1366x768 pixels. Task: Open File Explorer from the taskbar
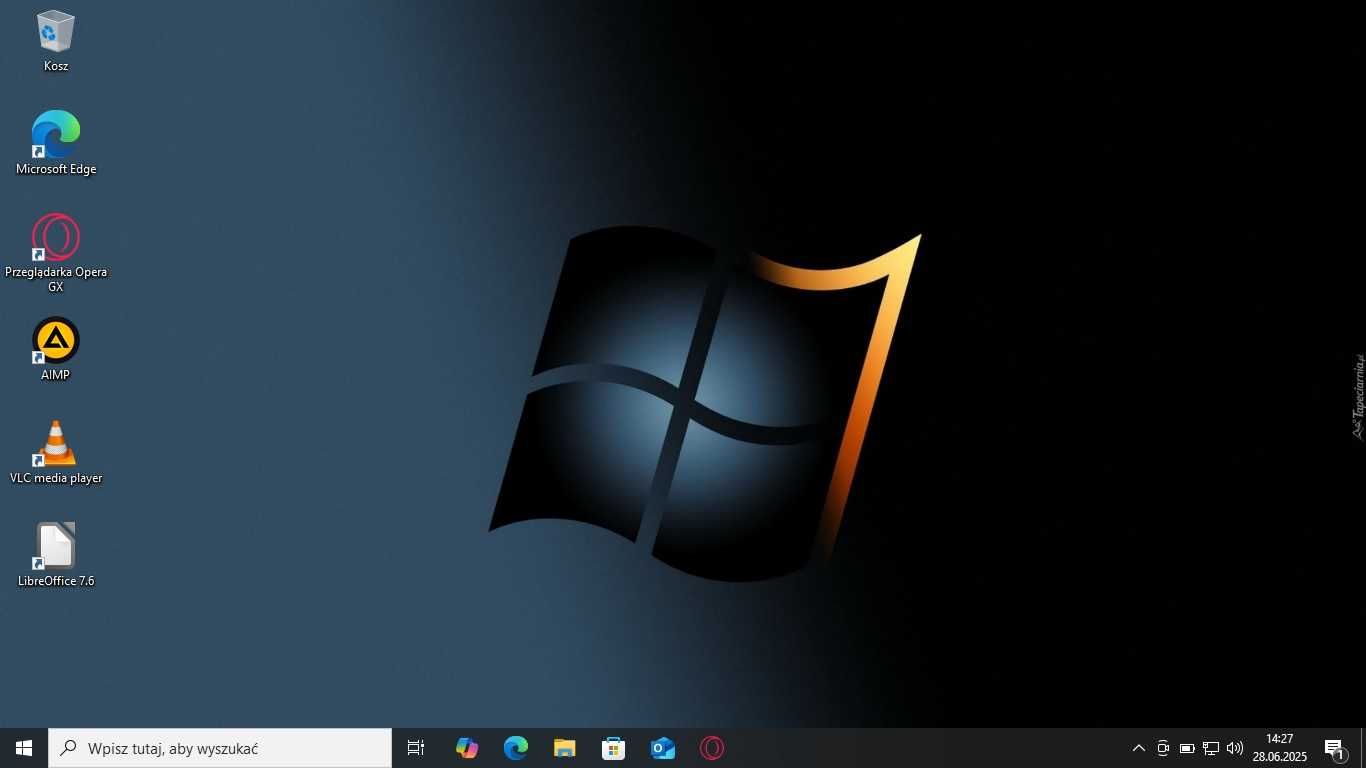coord(565,748)
